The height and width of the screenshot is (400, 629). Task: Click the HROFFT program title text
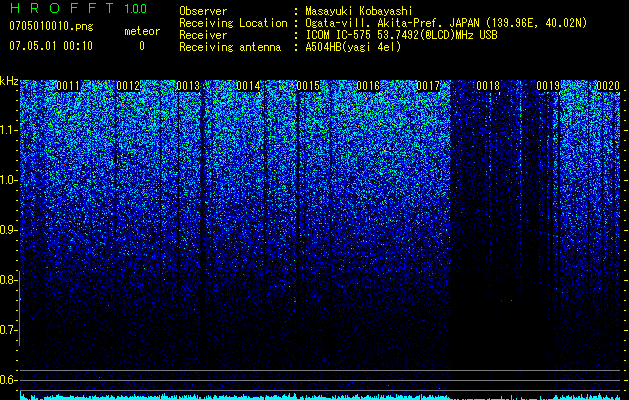(x=61, y=8)
